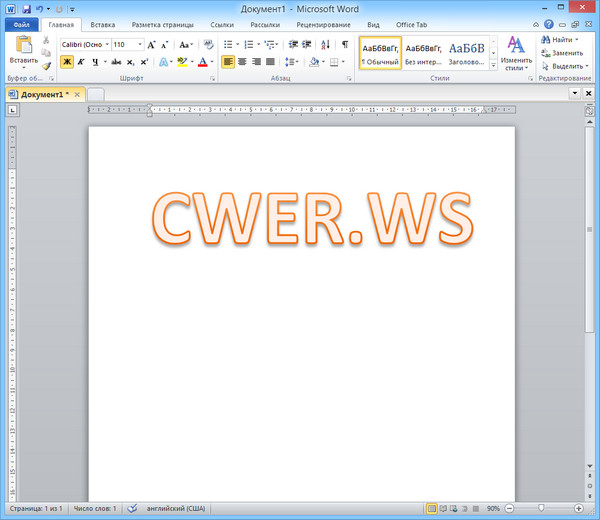Expand the Styles gallery list
Image resolution: width=600 pixels, height=520 pixels.
[x=494, y=65]
